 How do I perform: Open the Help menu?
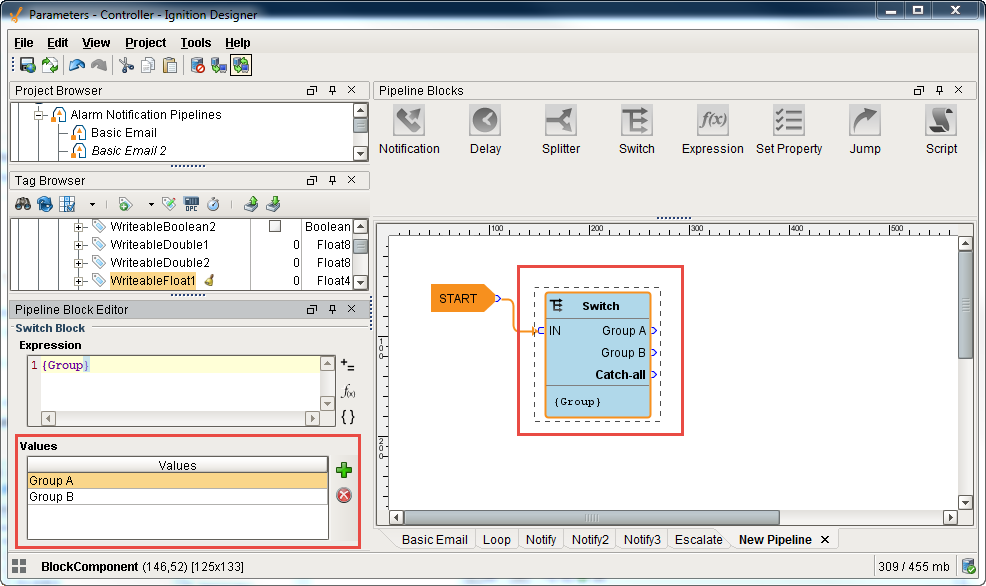[238, 43]
